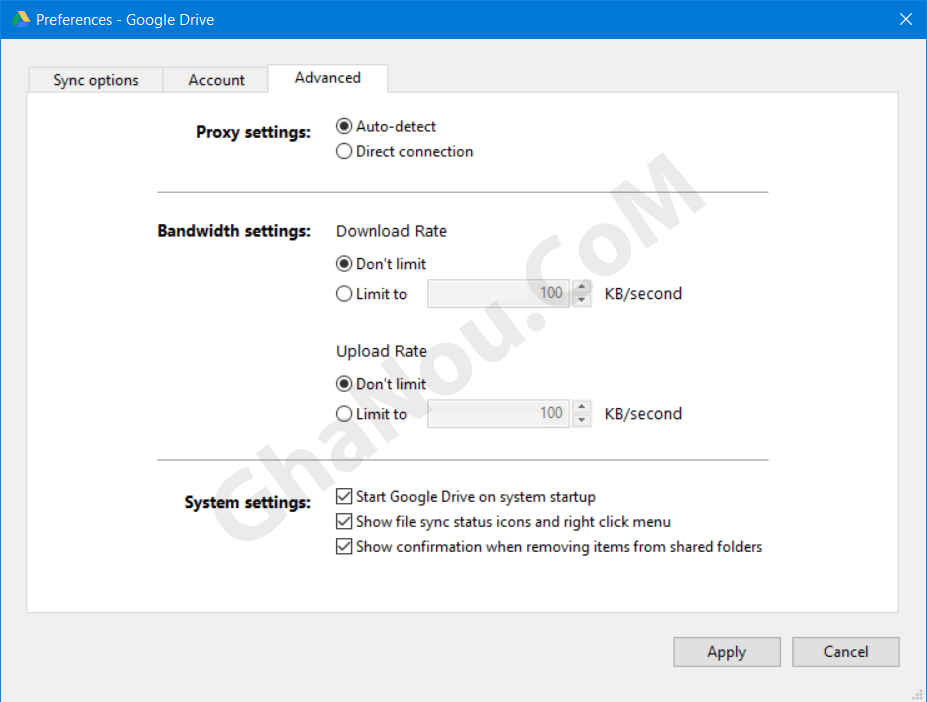Click the Apply button

tap(727, 652)
